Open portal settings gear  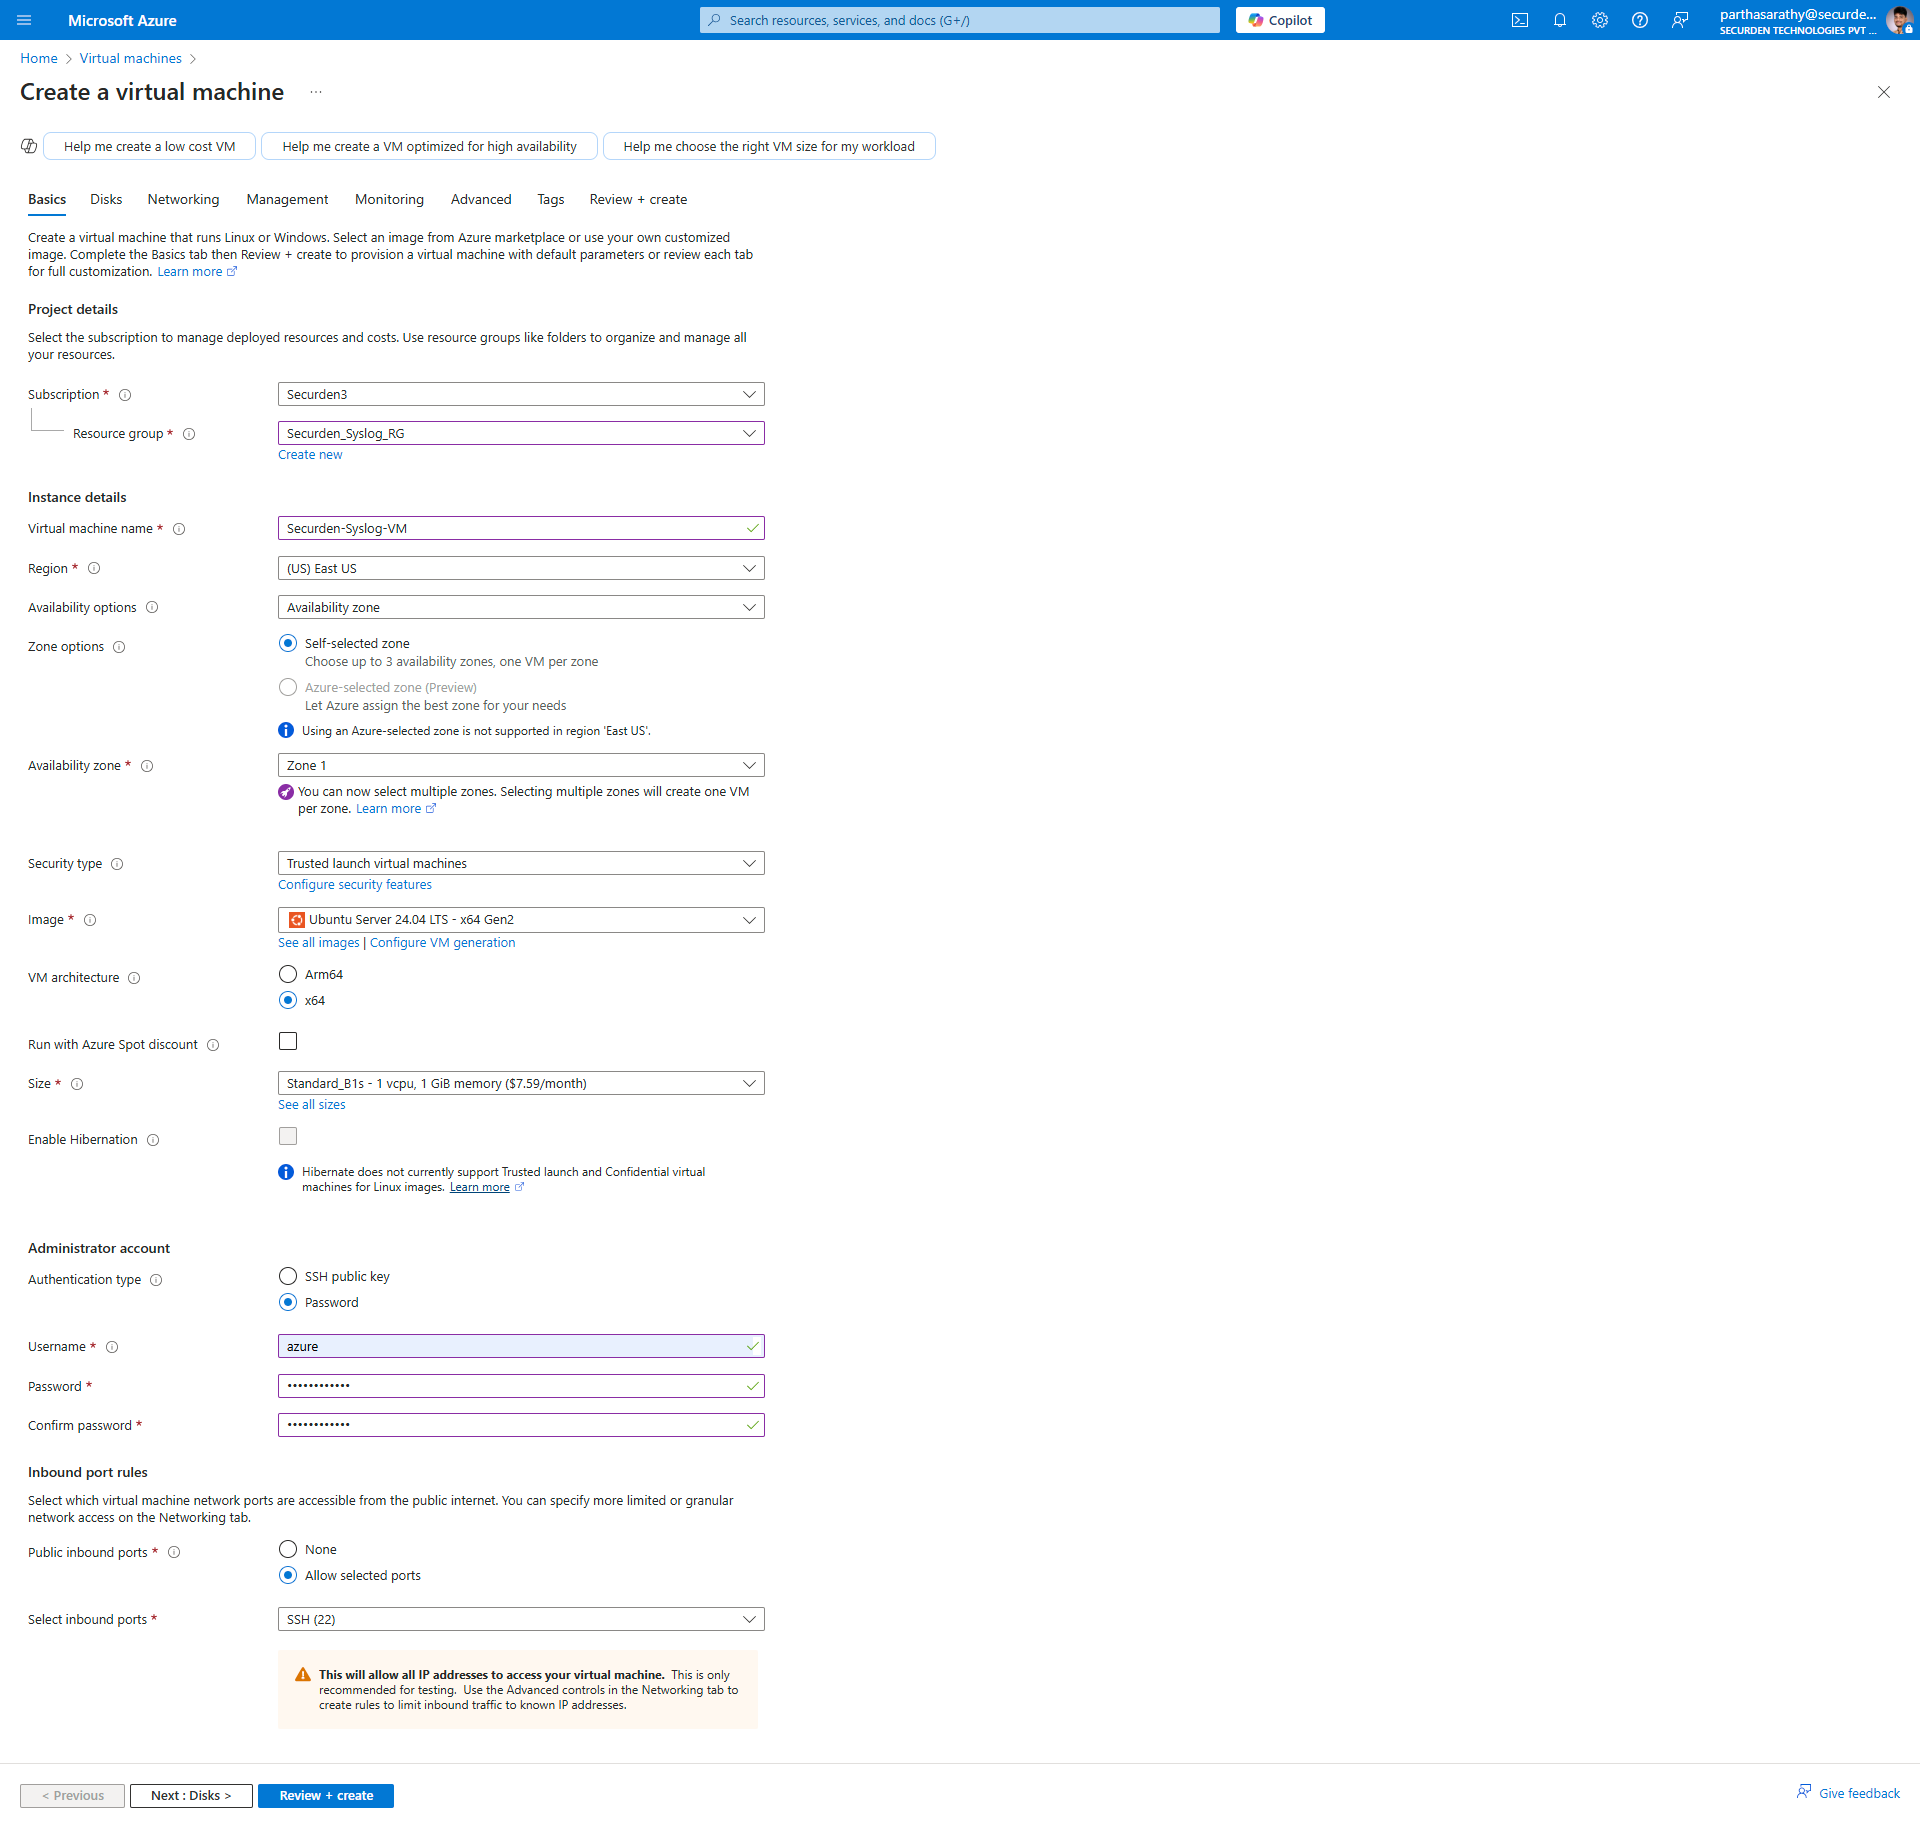[x=1600, y=20]
